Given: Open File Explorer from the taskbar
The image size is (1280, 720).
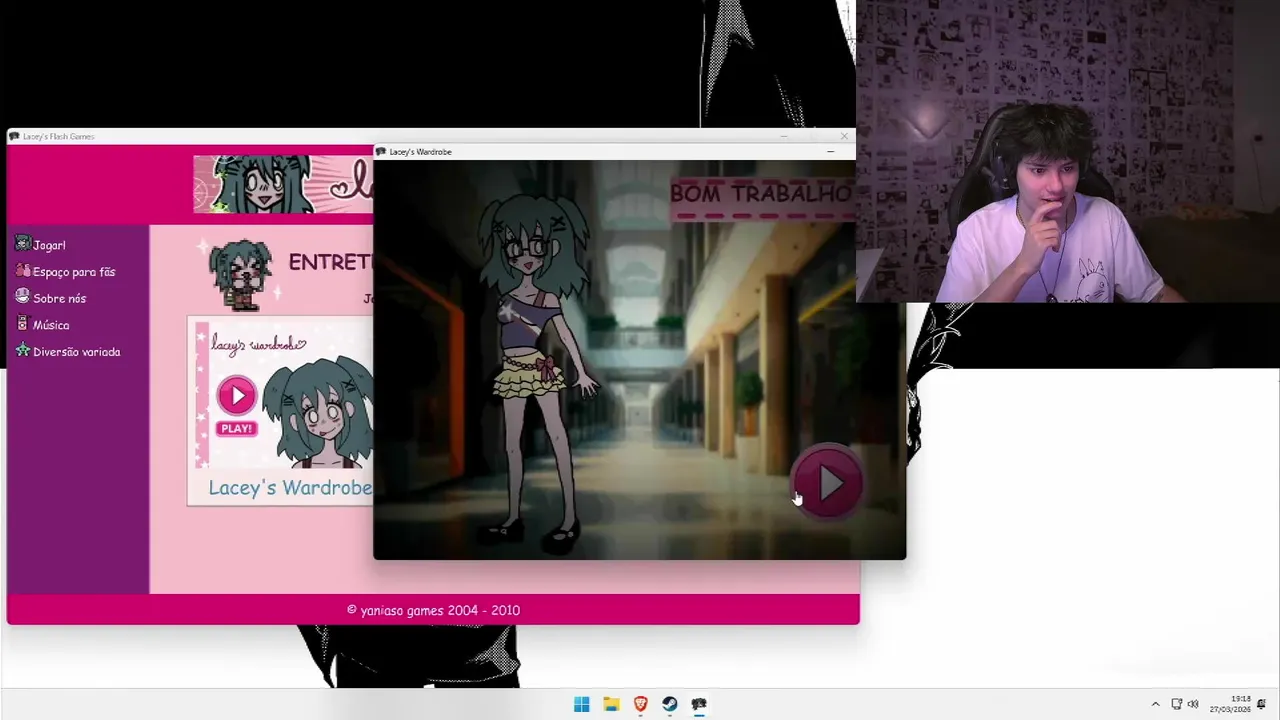Looking at the screenshot, I should (x=611, y=704).
